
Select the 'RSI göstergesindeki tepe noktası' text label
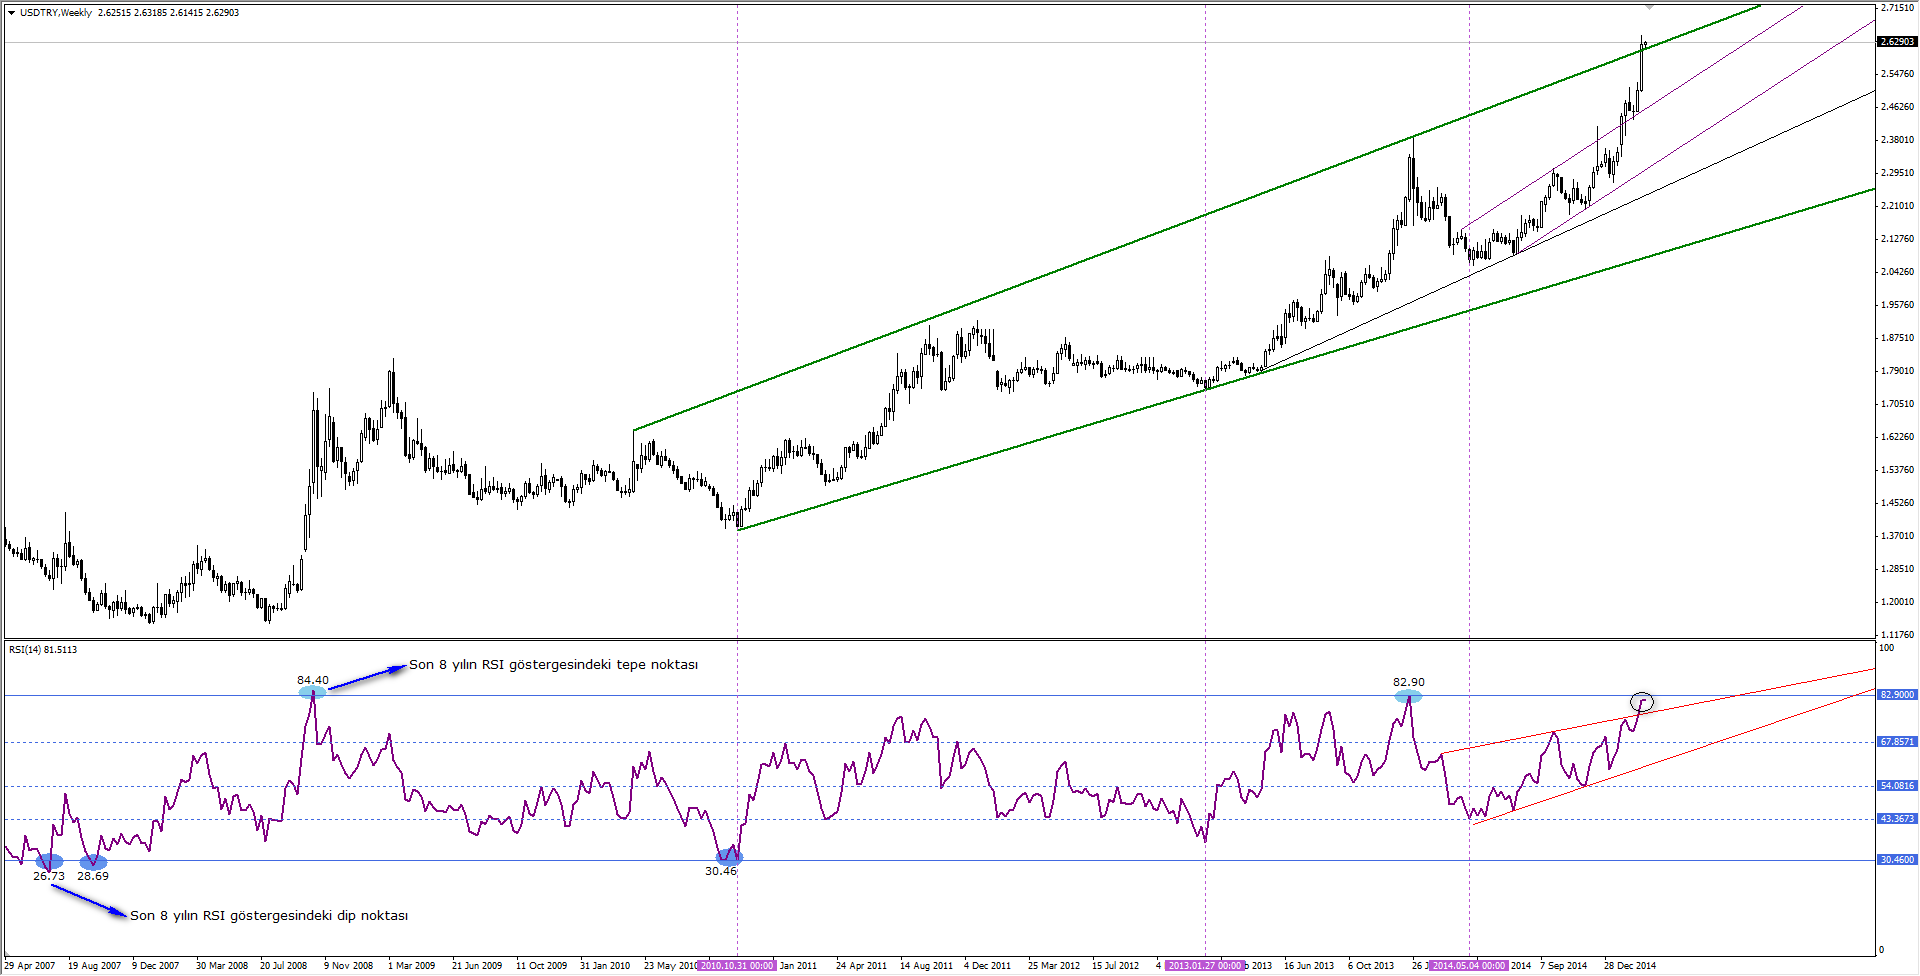(x=553, y=665)
